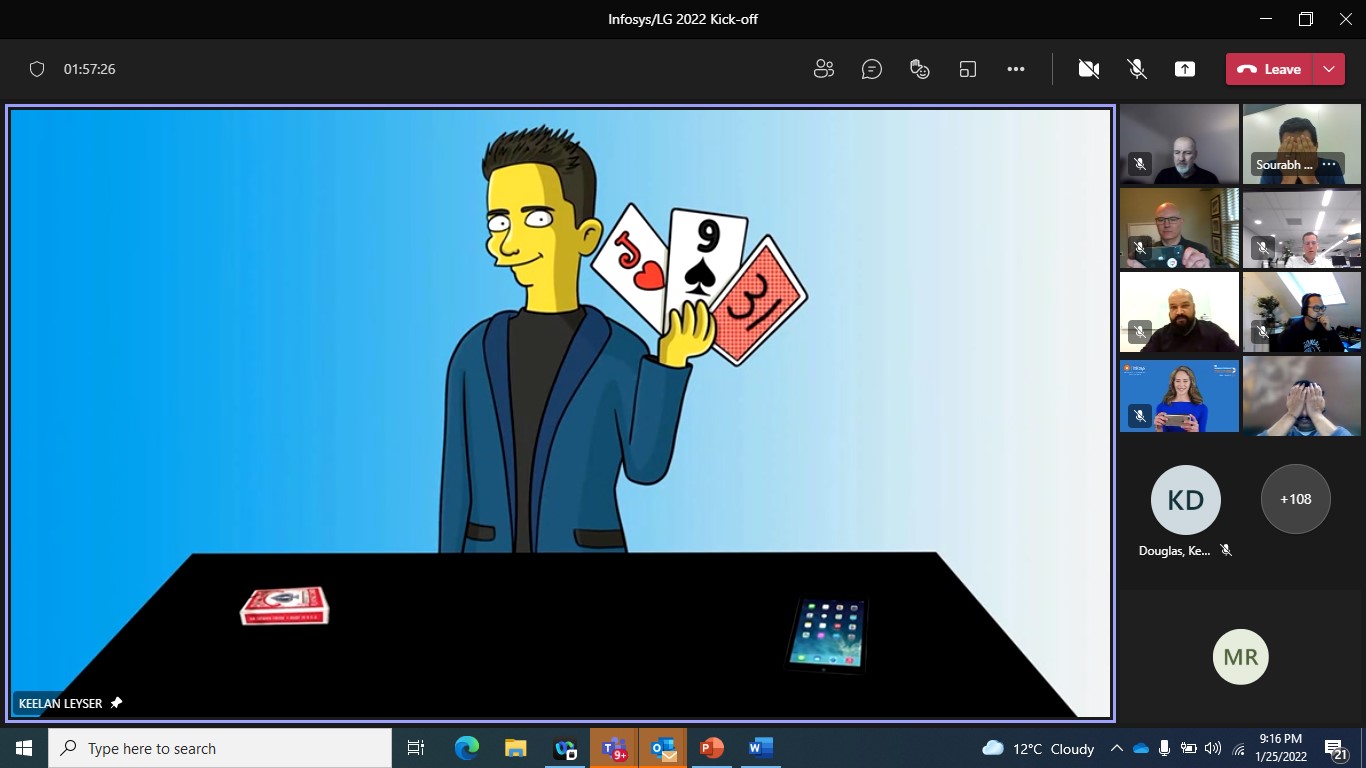The height and width of the screenshot is (768, 1366).
Task: Open more options on Sourabh's video tile
Action: (x=1329, y=165)
